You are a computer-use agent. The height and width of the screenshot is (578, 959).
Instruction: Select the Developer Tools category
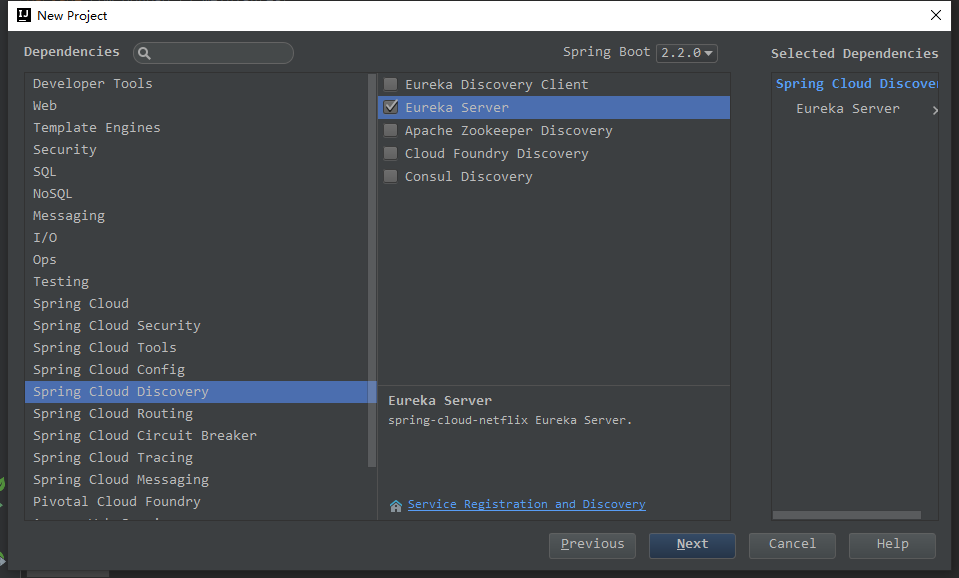tap(93, 84)
